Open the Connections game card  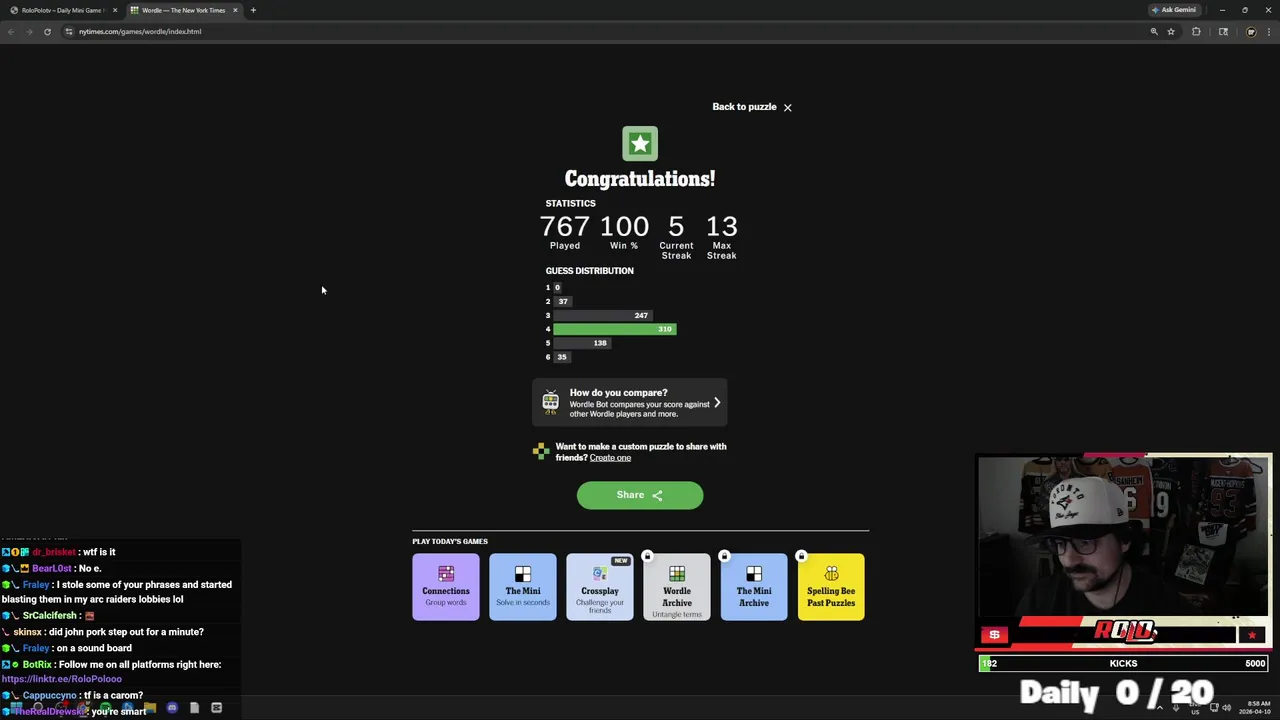point(446,587)
